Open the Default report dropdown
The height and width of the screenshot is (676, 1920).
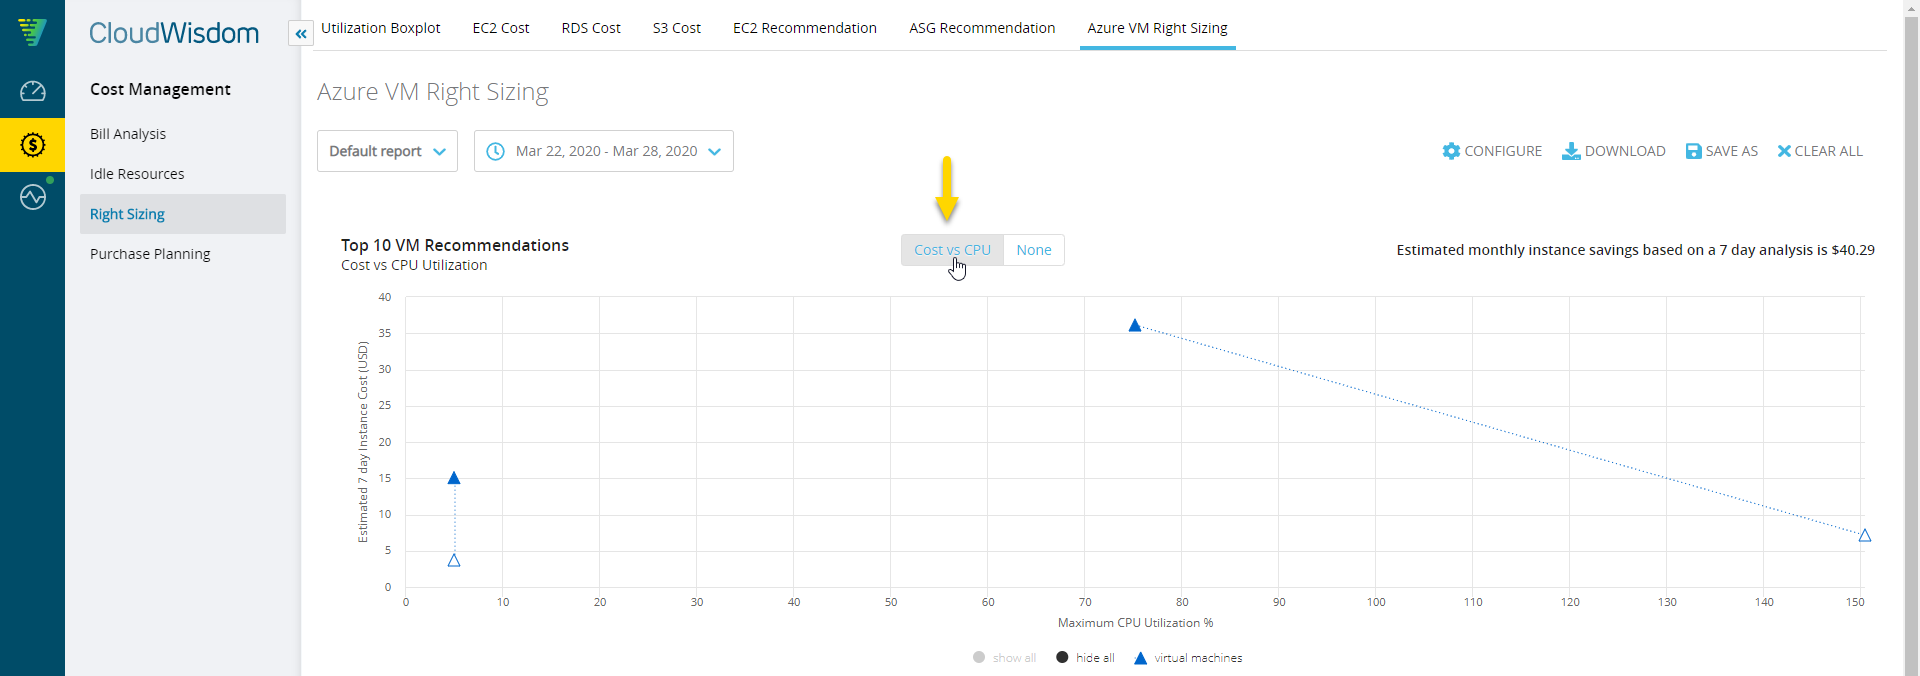click(x=387, y=151)
